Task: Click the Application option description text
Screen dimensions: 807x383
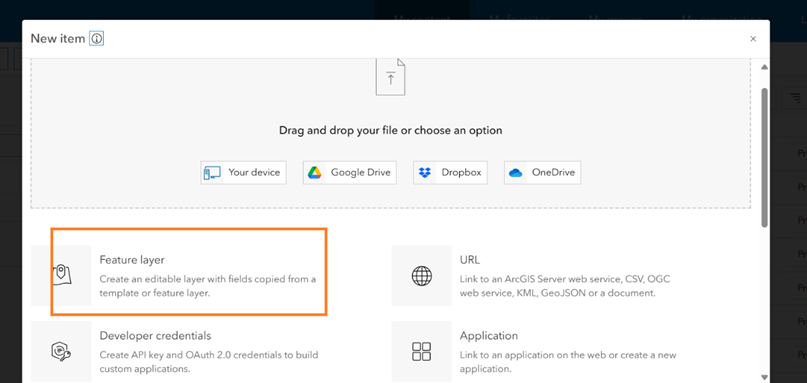Action: (568, 362)
